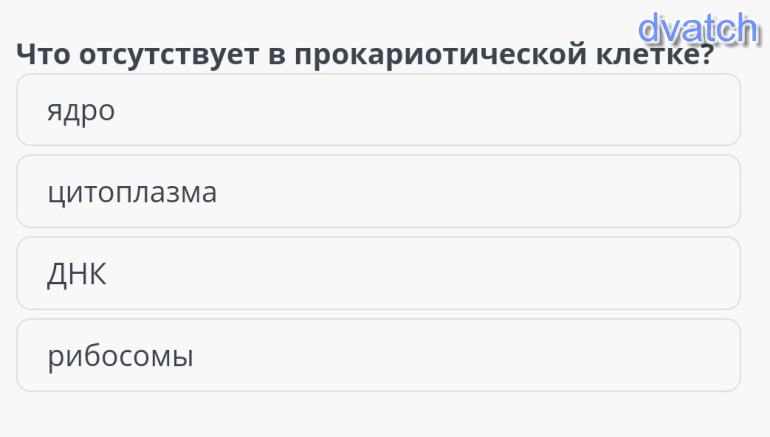The height and width of the screenshot is (437, 770).
Task: Click the second answer box in the list
Action: (378, 191)
